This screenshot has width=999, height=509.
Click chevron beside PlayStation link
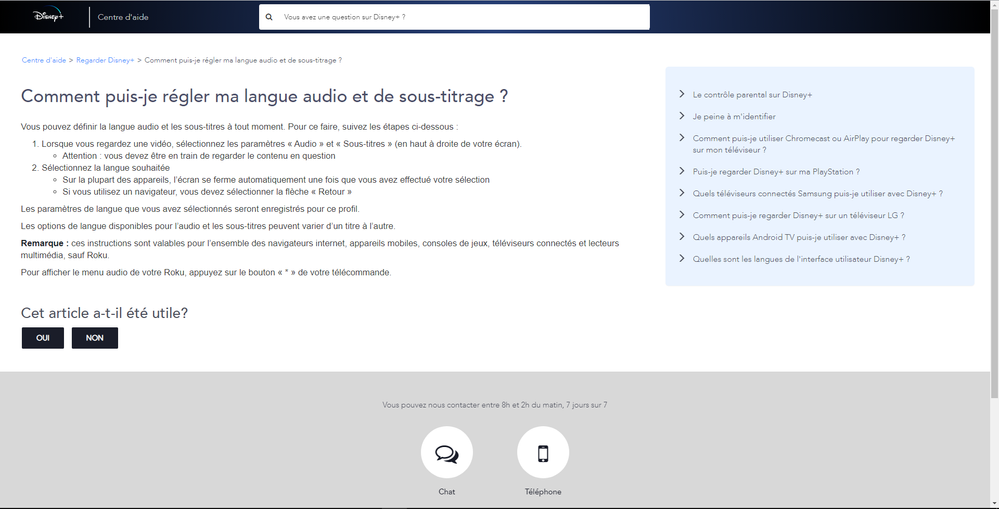681,171
